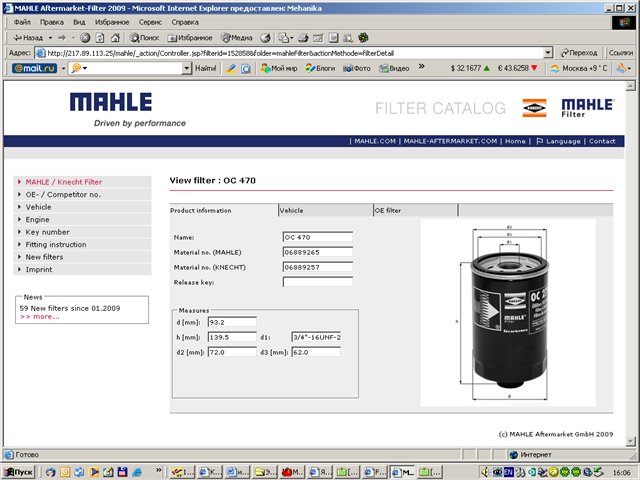Click the Пуск Start button
This screenshot has width=640, height=480.
click(x=19, y=472)
